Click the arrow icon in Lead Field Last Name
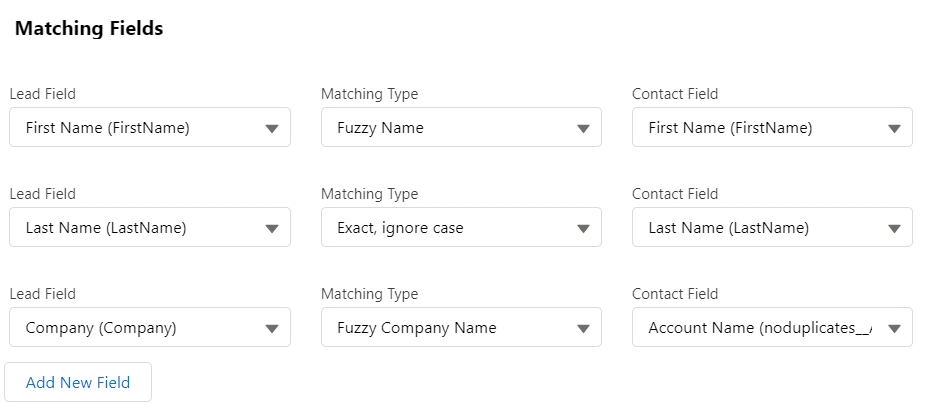The width and height of the screenshot is (930, 416). 272,229
